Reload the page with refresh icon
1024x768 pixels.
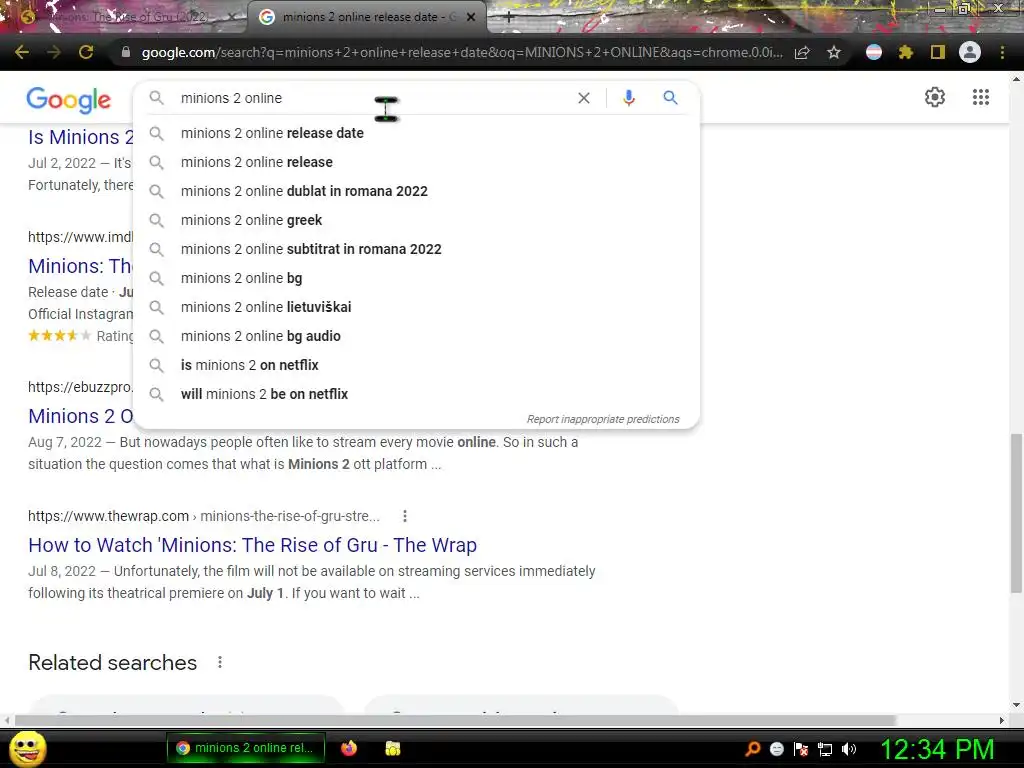tap(86, 52)
